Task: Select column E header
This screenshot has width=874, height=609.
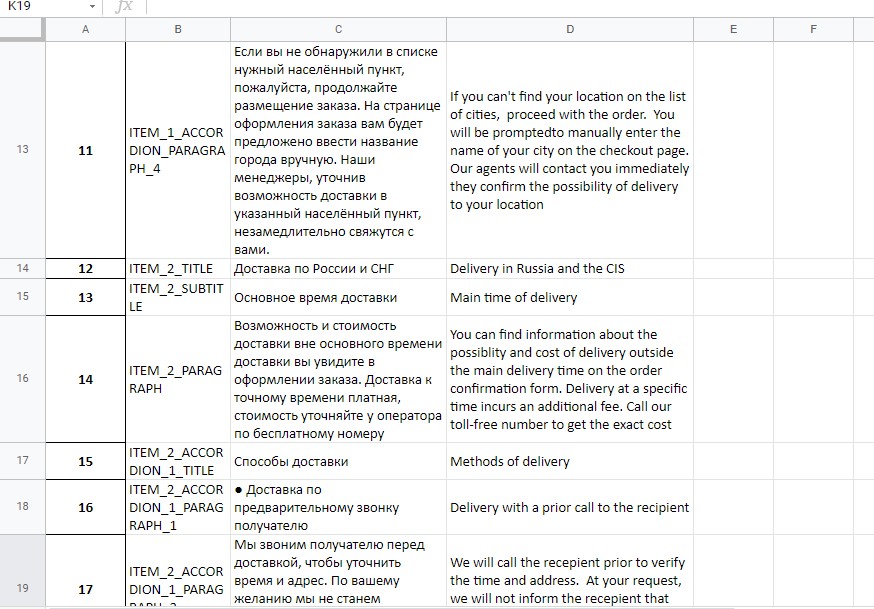Action: coord(734,30)
